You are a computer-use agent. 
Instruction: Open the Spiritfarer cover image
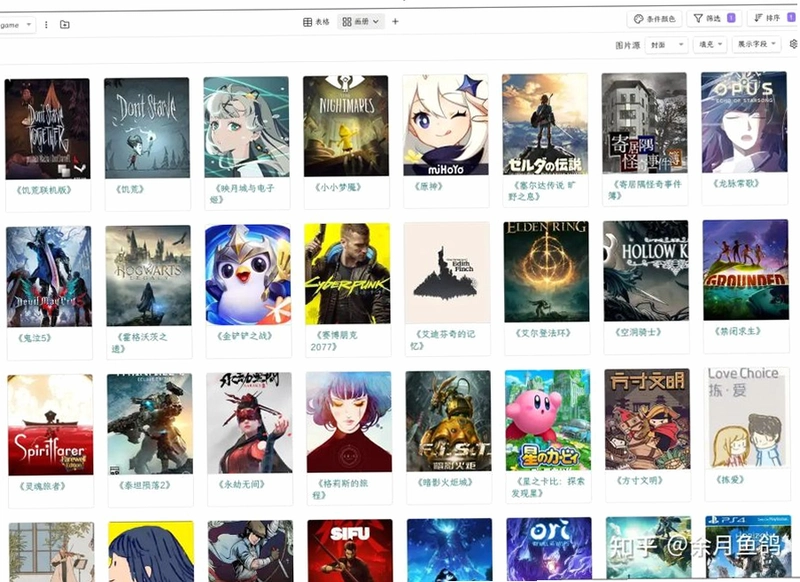pyautogui.click(x=51, y=424)
